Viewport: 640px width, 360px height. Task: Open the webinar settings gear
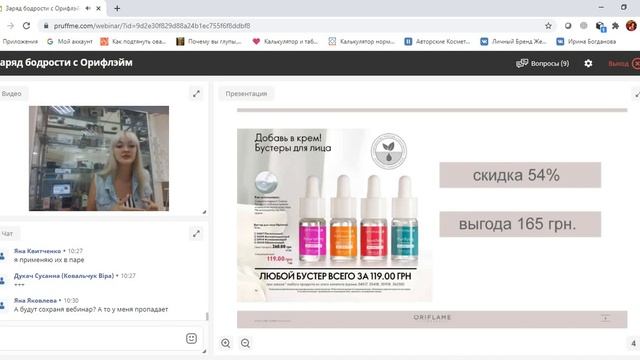click(588, 63)
